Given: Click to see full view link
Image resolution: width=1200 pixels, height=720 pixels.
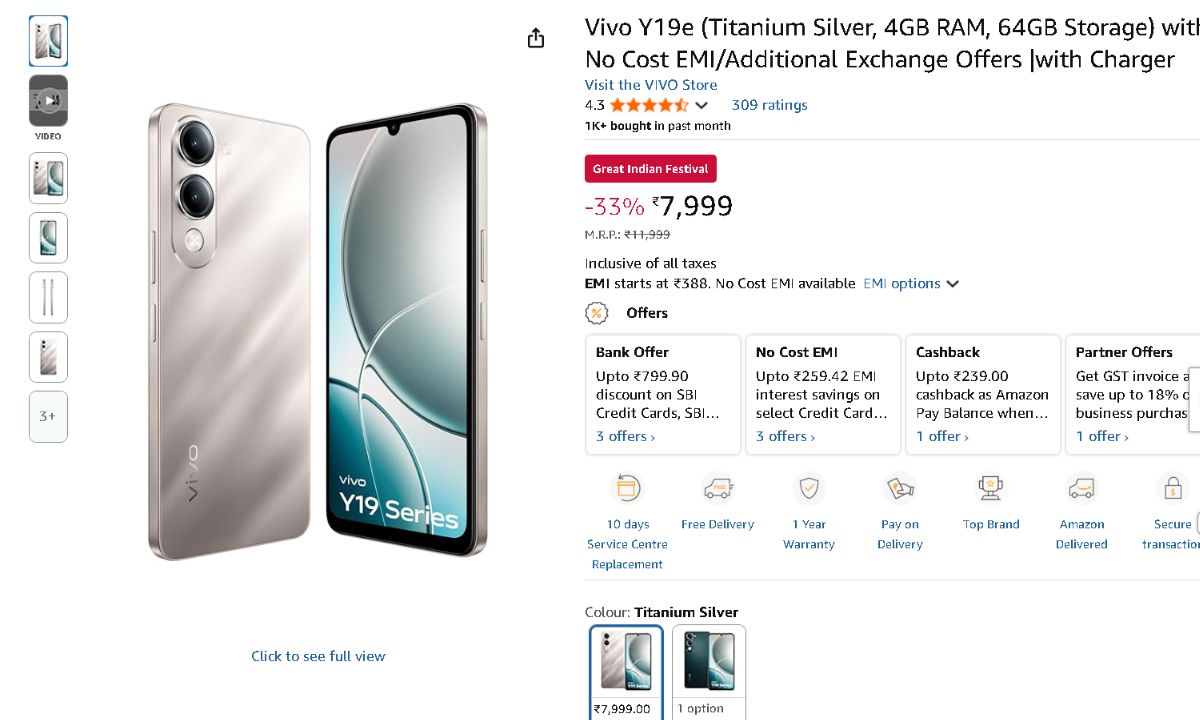Looking at the screenshot, I should 318,656.
